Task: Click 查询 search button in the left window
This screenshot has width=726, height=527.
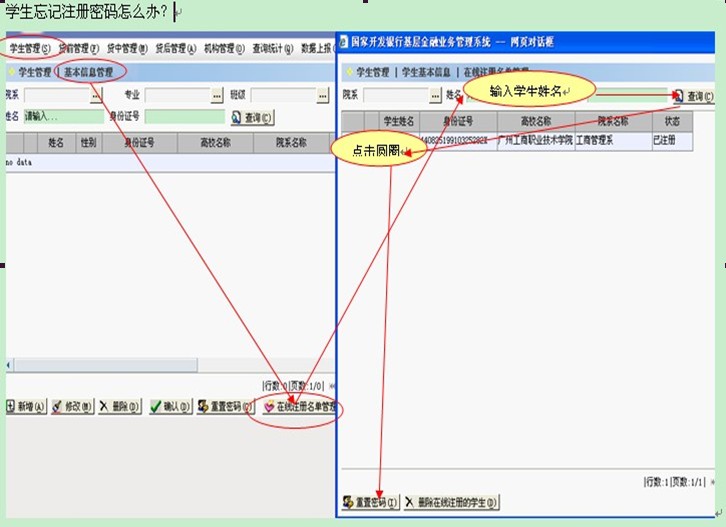Action: click(x=252, y=117)
